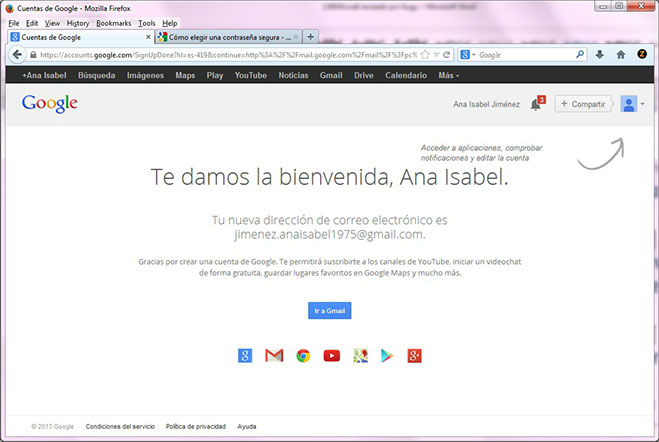This screenshot has height=442, width=659.
Task: Open the Google Maps icon
Action: (360, 355)
